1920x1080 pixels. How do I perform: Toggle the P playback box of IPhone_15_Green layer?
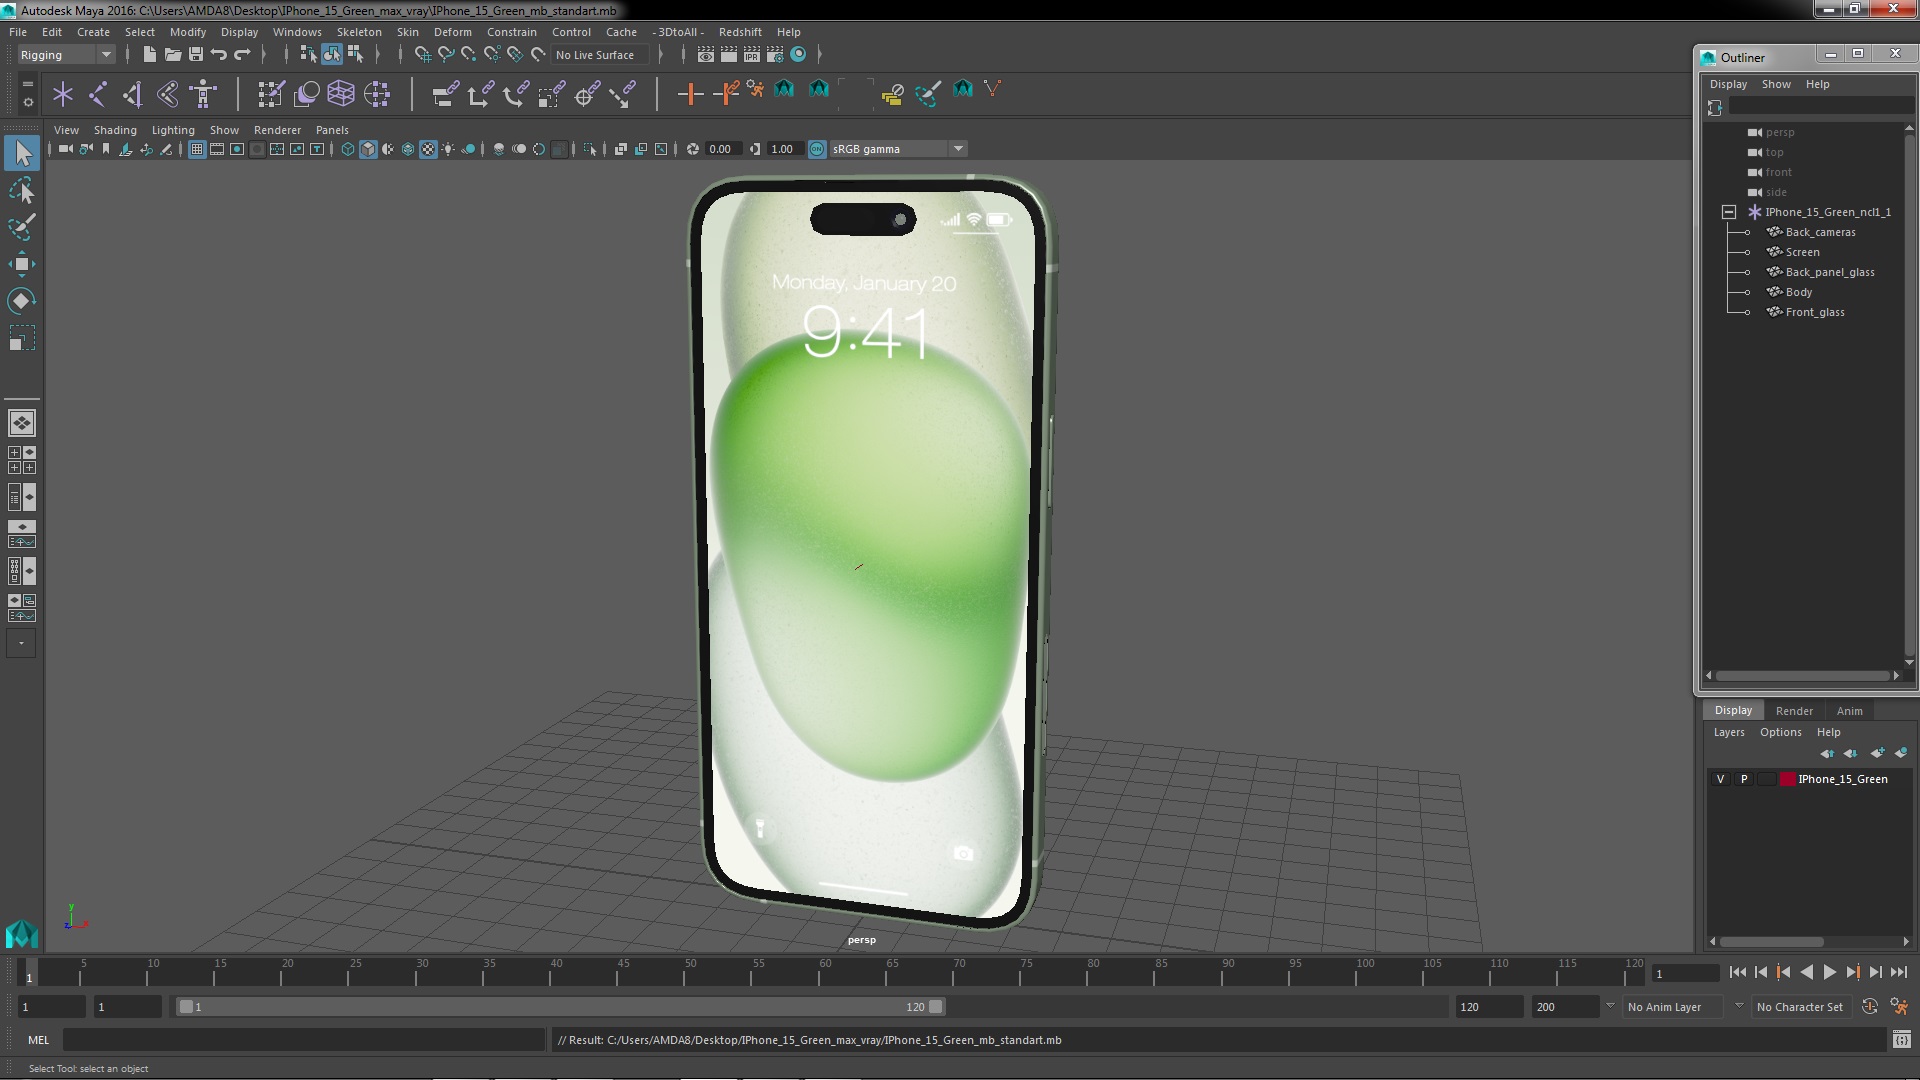click(1744, 779)
